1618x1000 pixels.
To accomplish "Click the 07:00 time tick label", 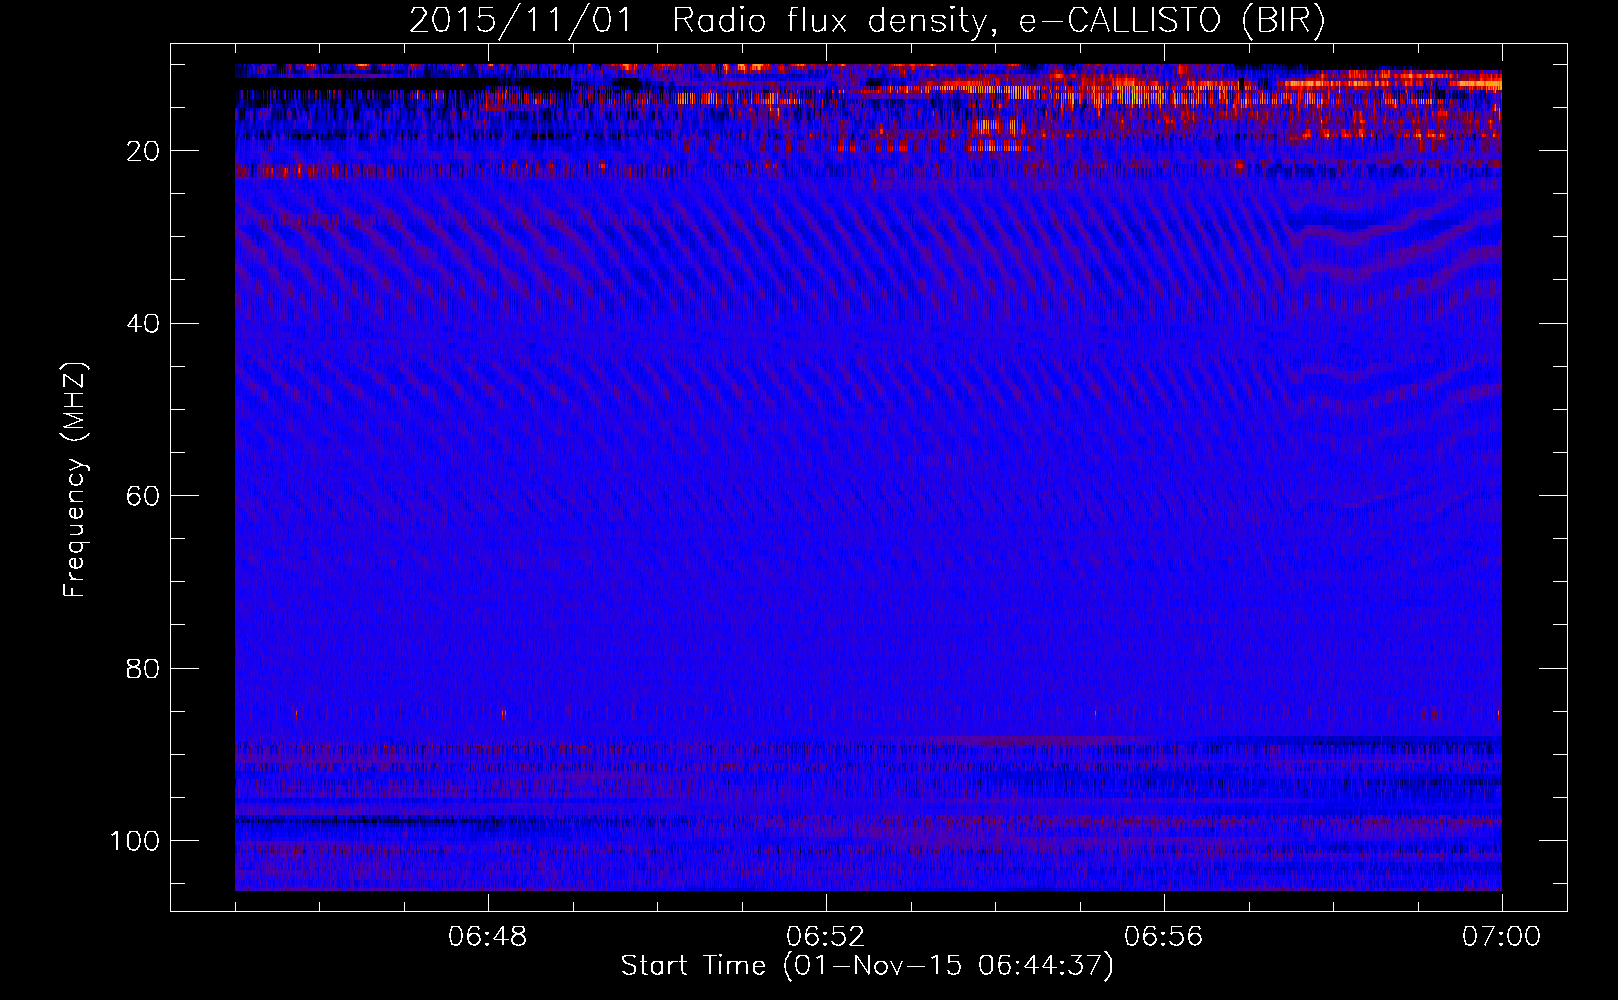I will [1501, 937].
